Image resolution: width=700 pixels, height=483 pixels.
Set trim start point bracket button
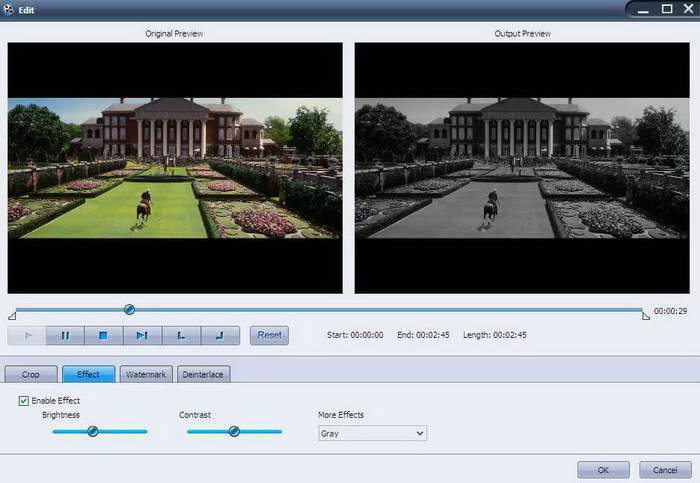181,335
